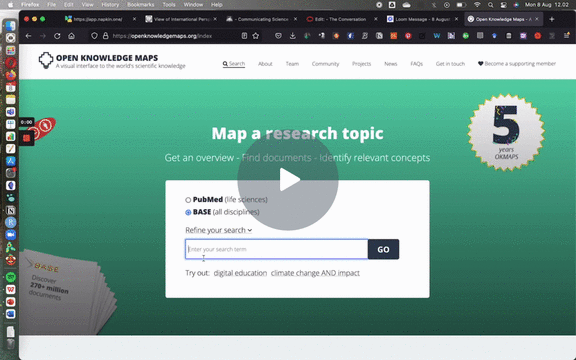
Task: Open a new browser tab
Action: pos(552,19)
